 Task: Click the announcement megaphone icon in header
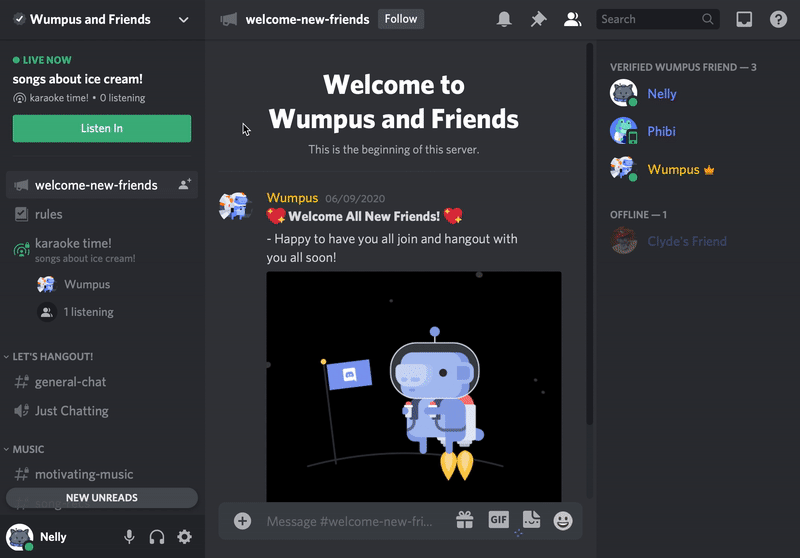[229, 19]
